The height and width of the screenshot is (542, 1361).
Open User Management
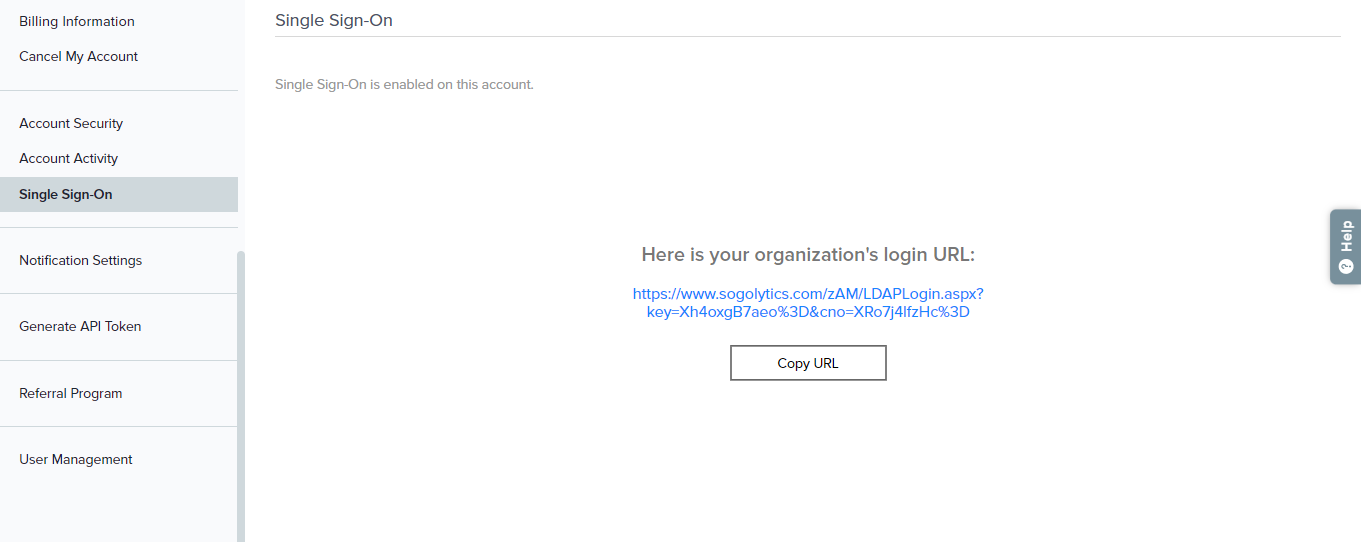point(76,459)
